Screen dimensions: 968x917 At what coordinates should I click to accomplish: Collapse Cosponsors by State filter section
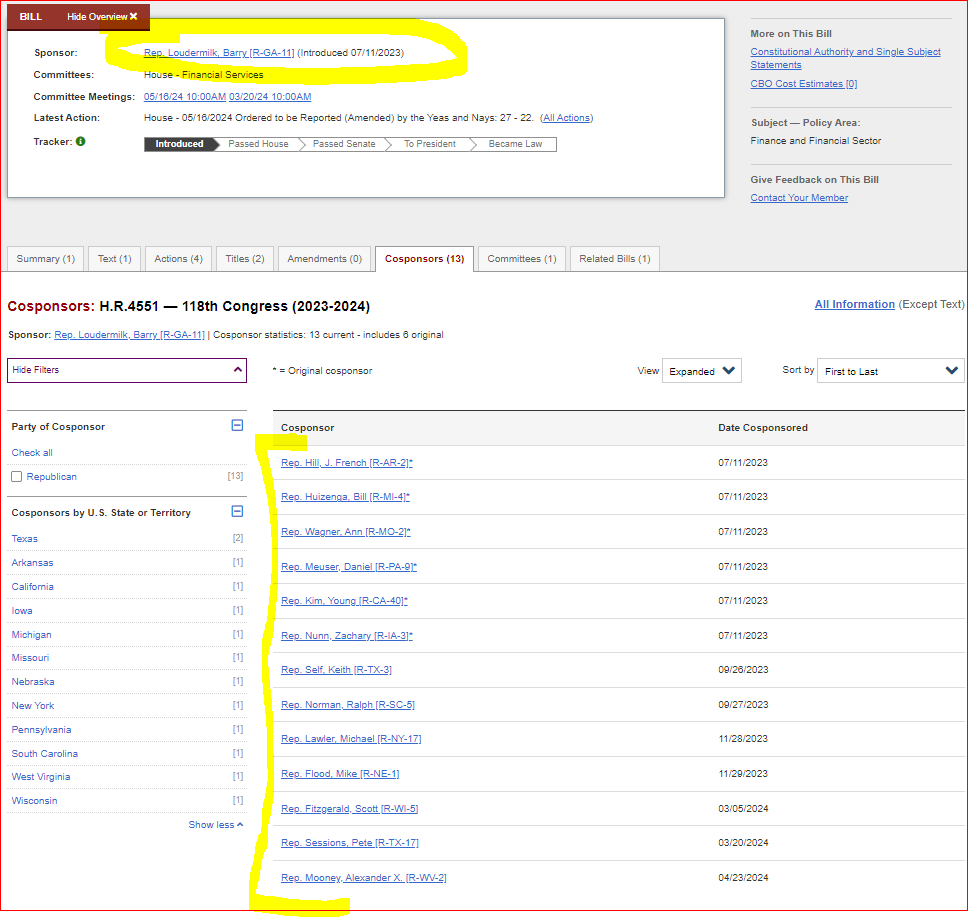pos(237,511)
